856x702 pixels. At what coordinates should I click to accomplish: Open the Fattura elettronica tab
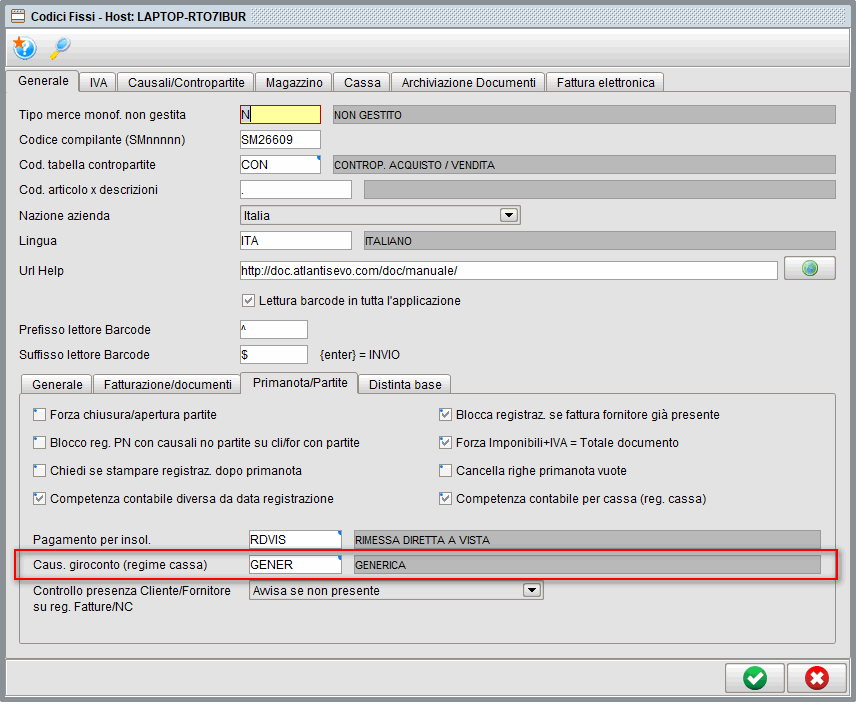[x=605, y=82]
